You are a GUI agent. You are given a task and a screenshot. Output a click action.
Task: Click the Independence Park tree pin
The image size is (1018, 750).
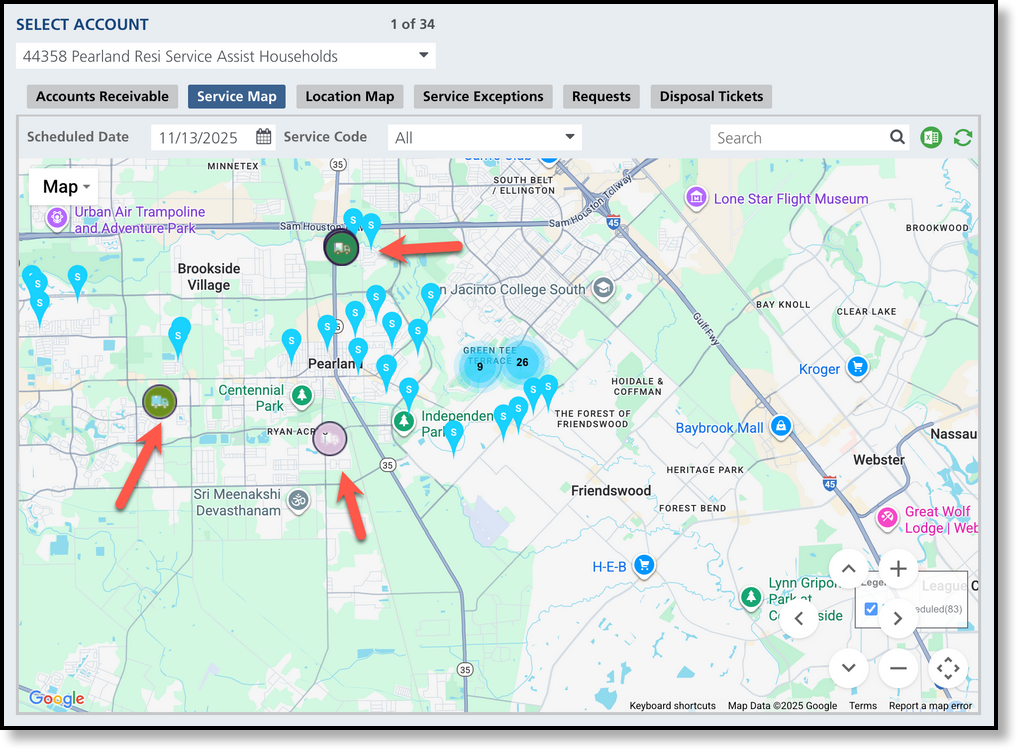tap(404, 422)
